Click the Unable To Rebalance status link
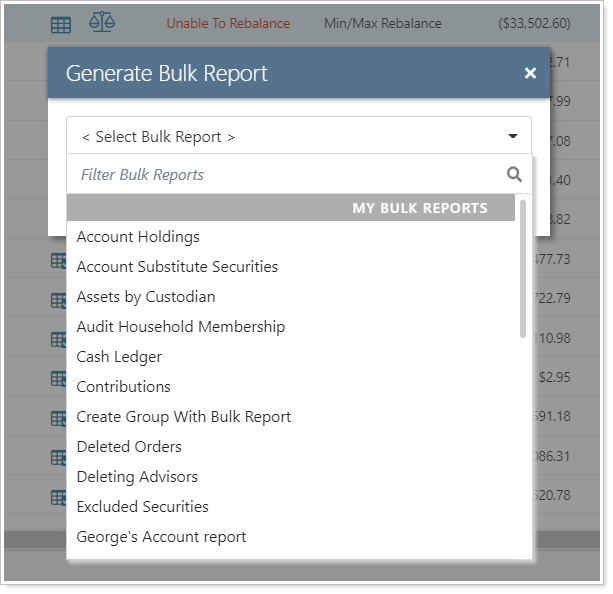The image size is (613, 594). [228, 23]
